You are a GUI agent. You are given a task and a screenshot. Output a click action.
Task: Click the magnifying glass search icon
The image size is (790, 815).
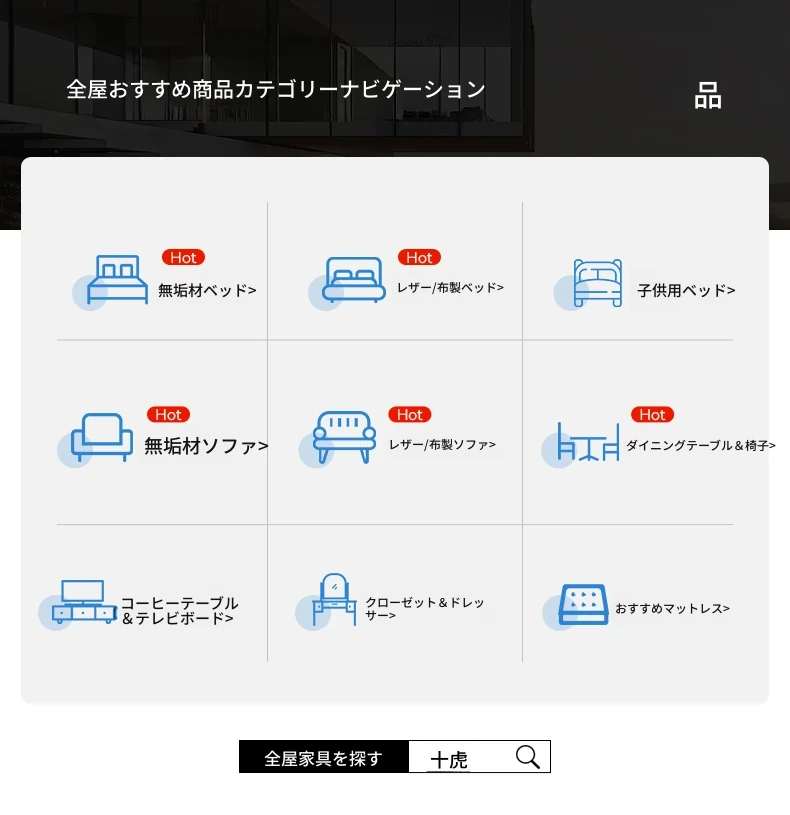pos(528,757)
